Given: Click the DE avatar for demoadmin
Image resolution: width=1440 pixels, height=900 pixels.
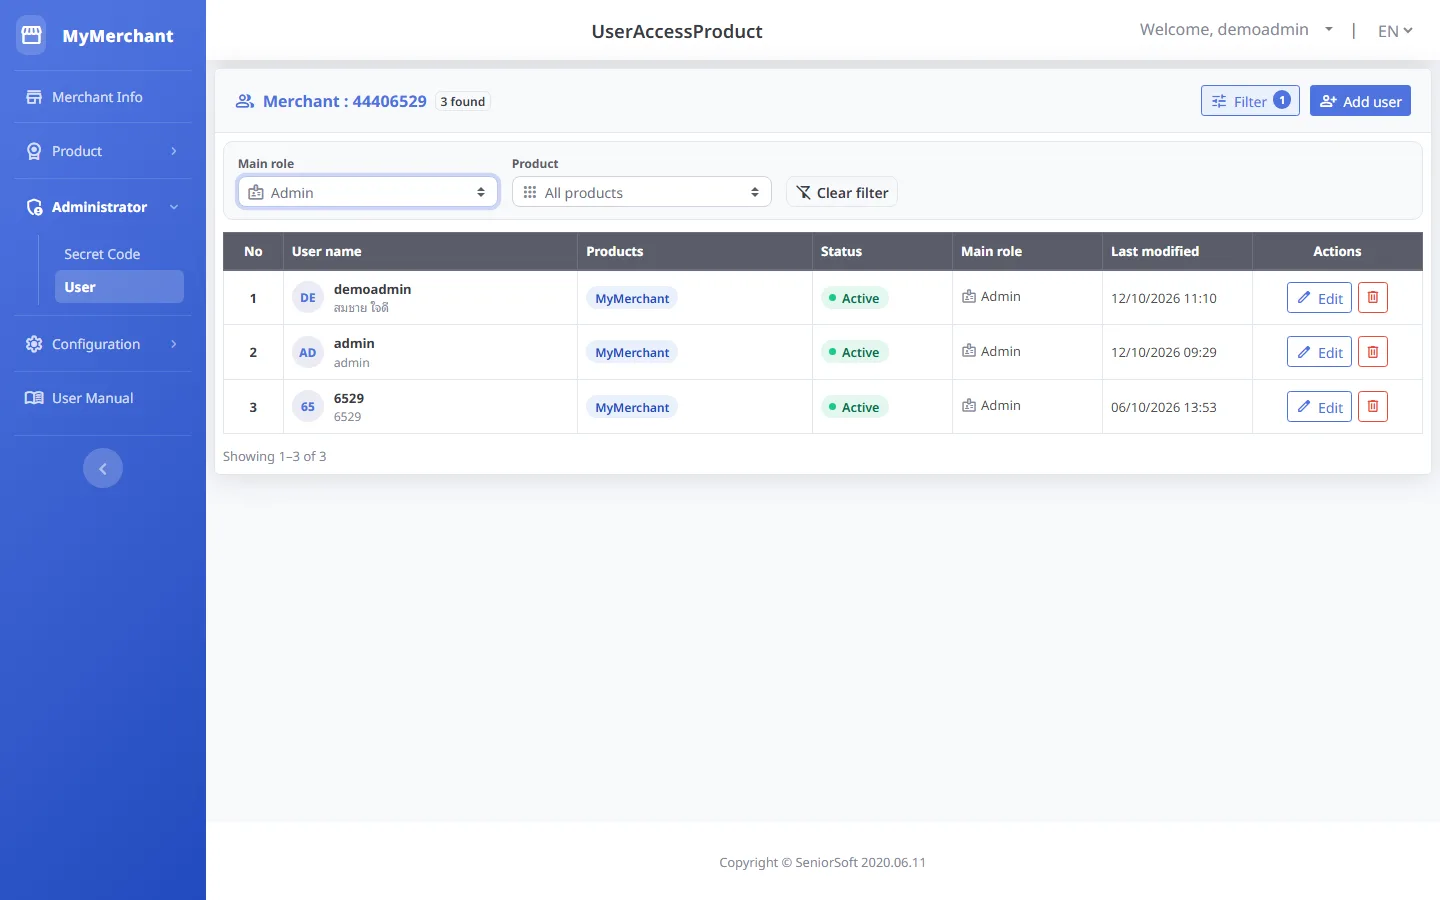Looking at the screenshot, I should click(308, 298).
